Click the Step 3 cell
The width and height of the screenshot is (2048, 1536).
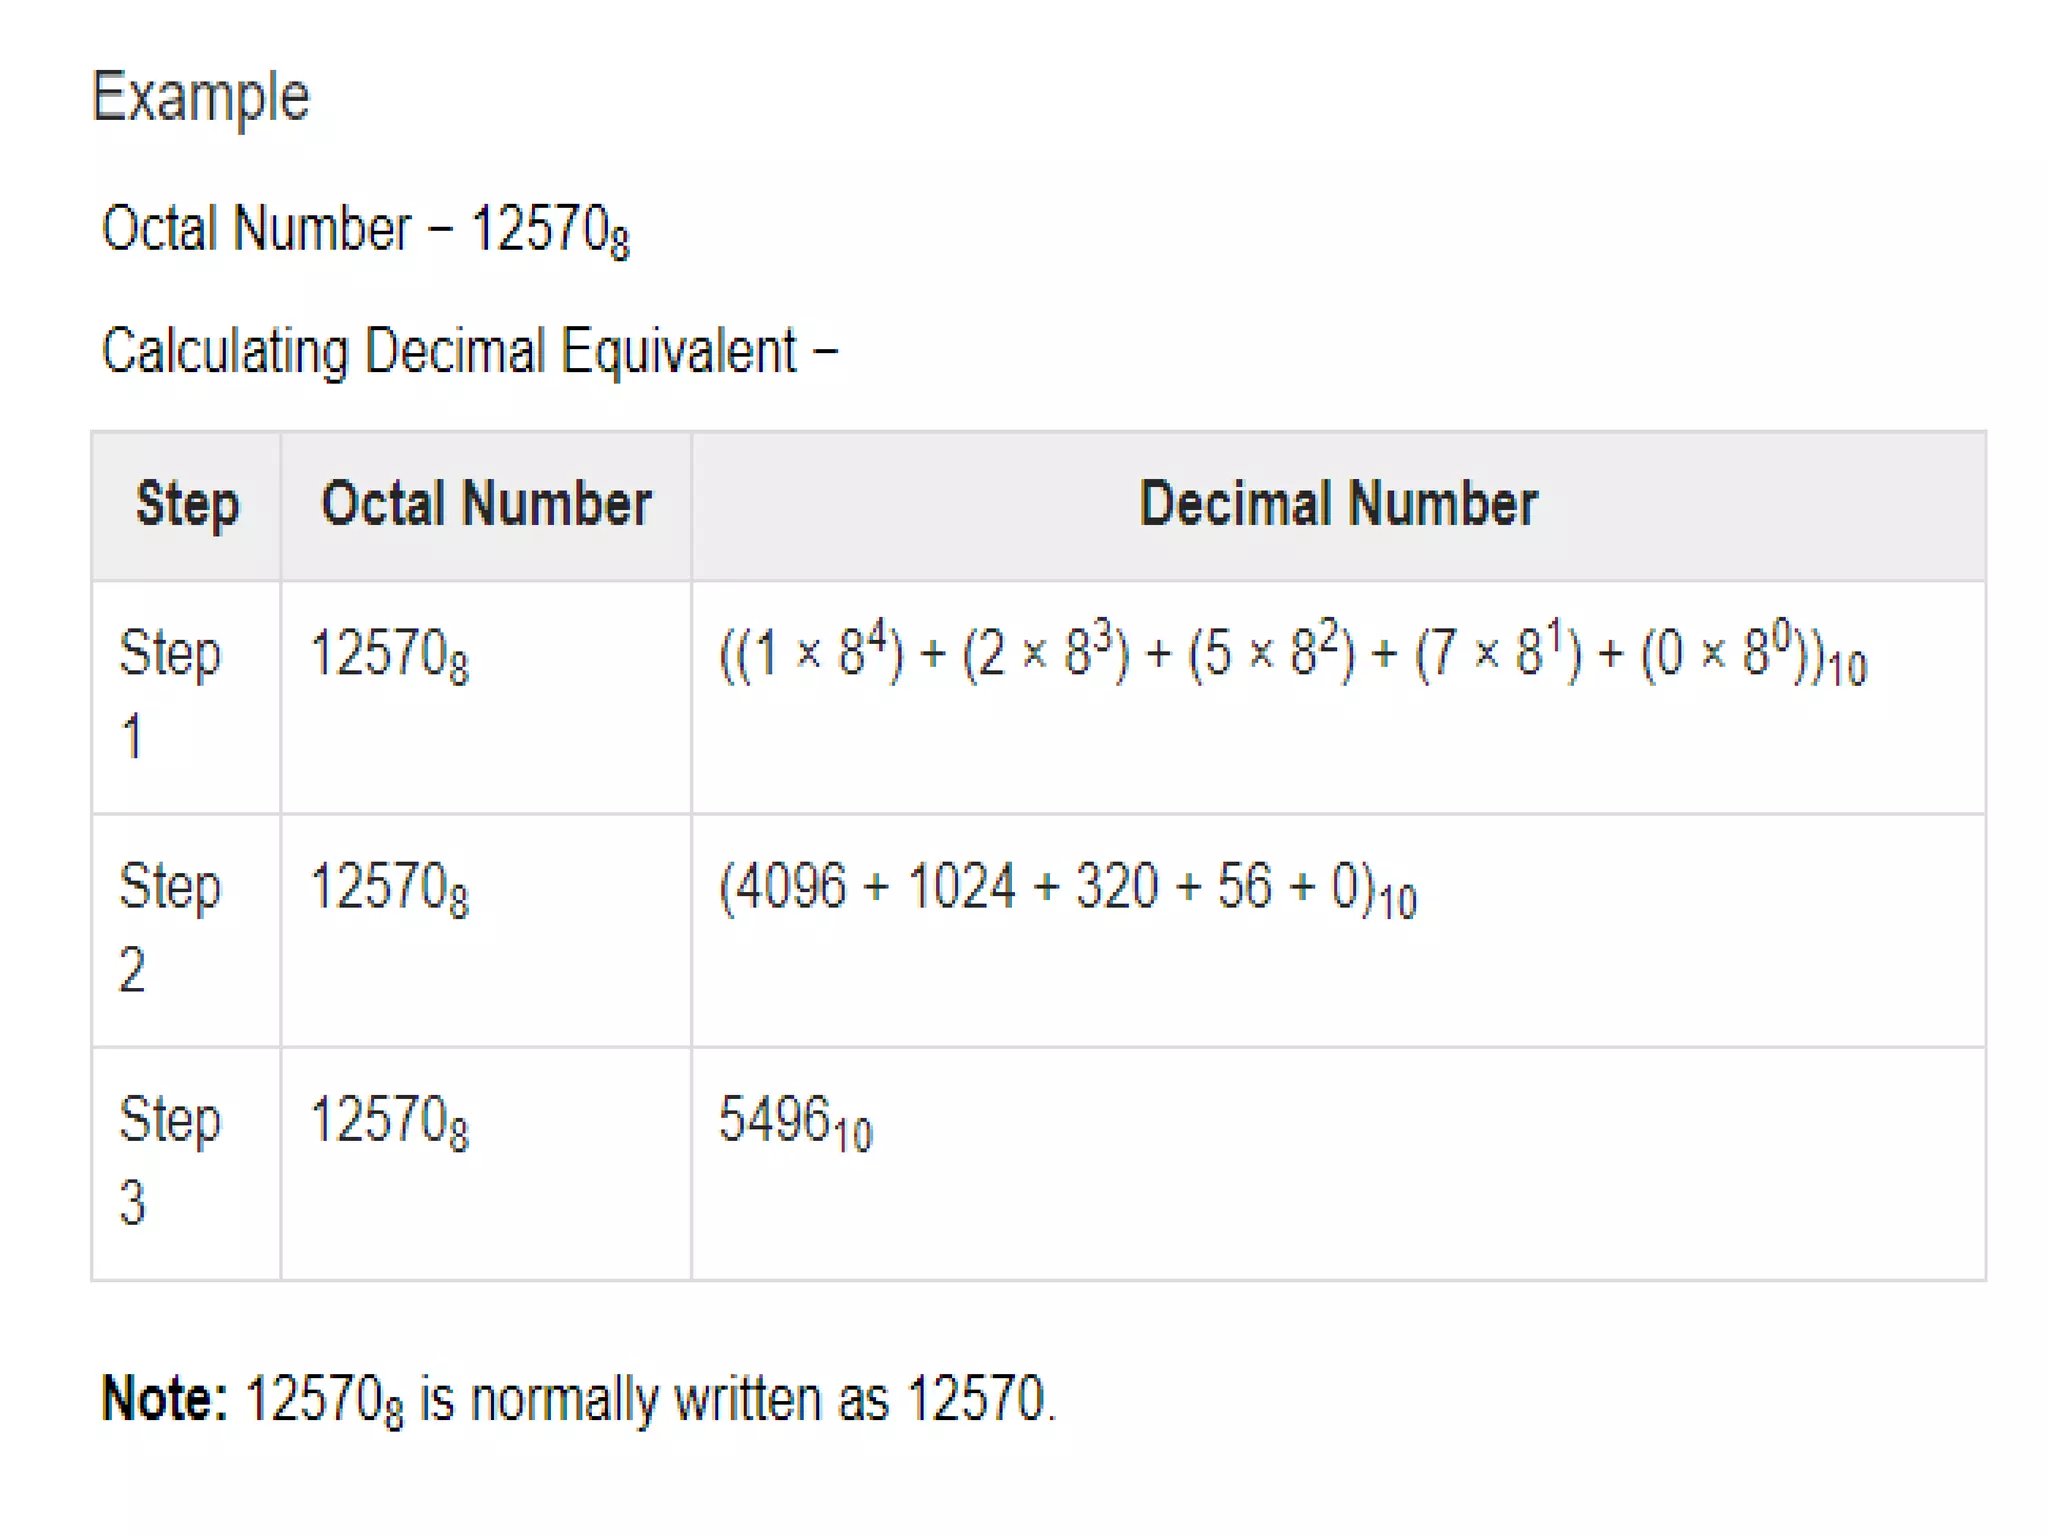pyautogui.click(x=168, y=1161)
